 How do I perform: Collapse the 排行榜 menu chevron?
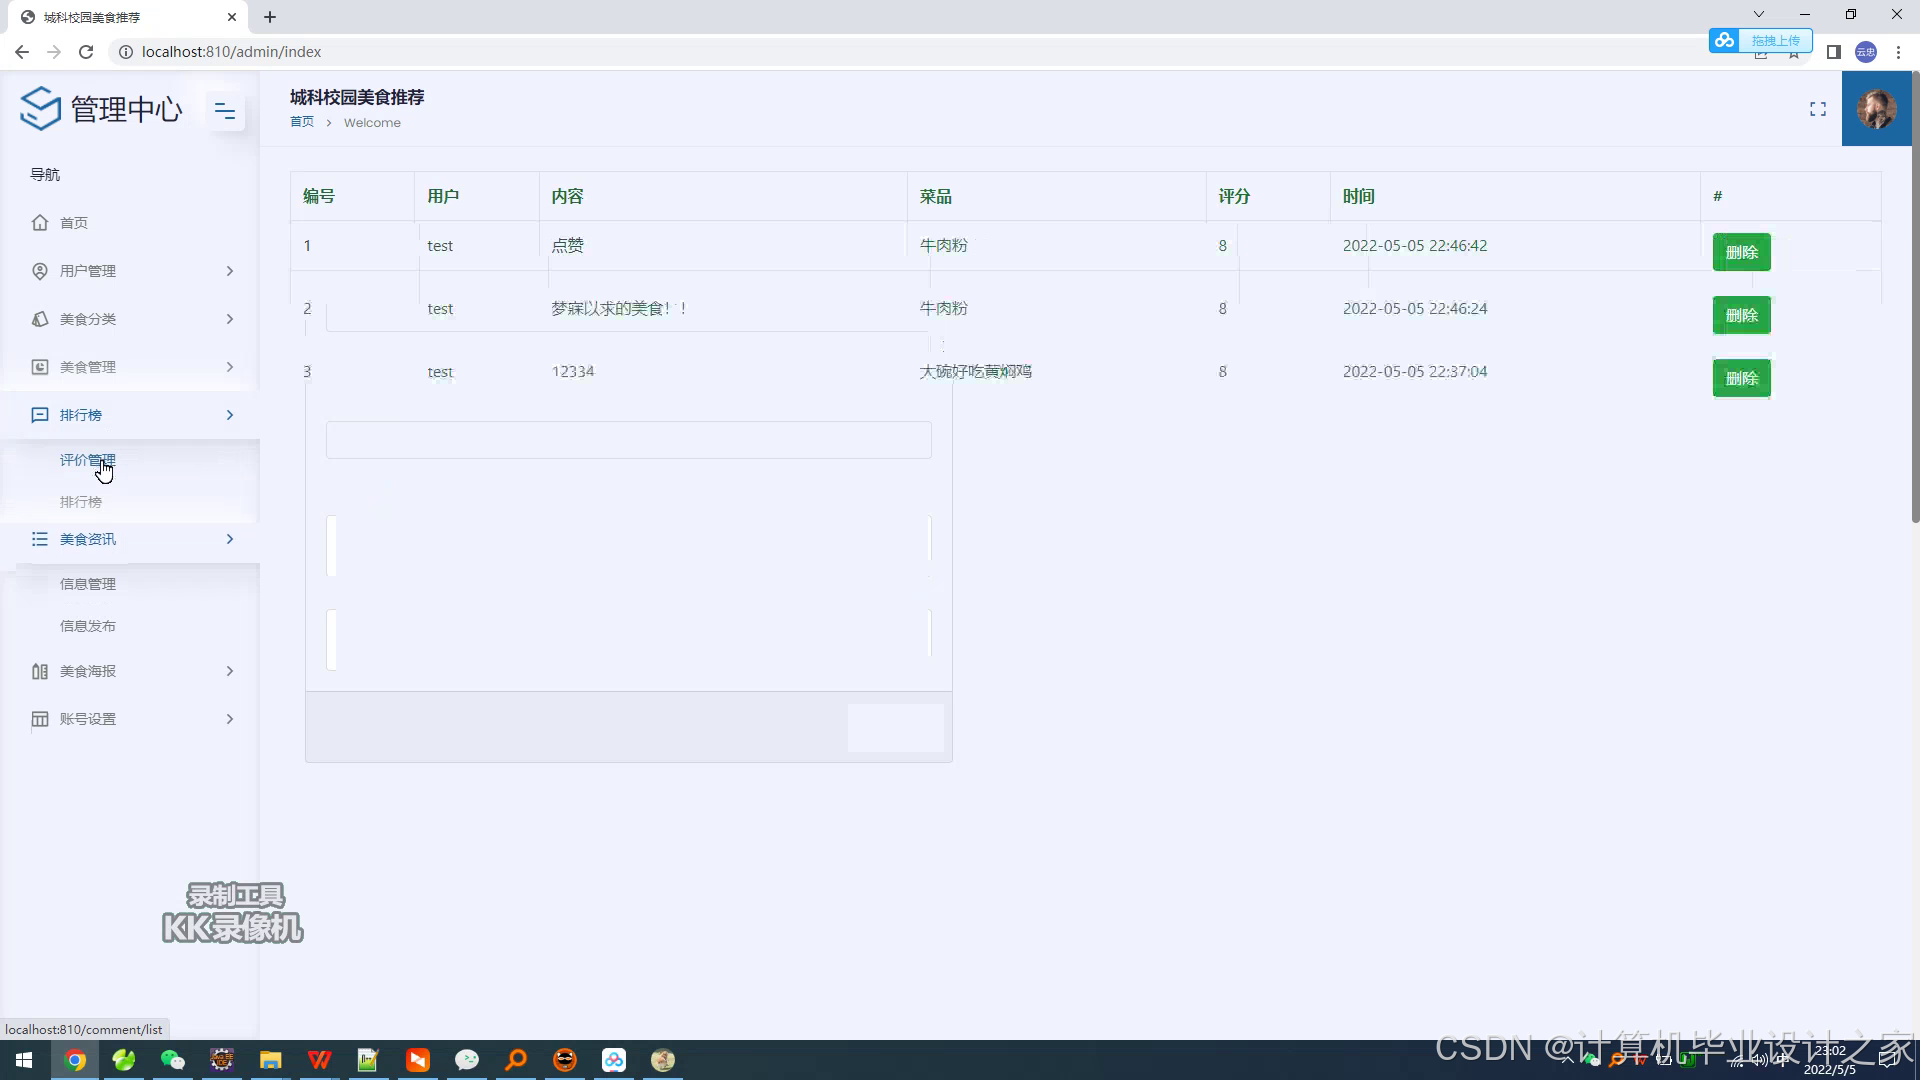230,415
